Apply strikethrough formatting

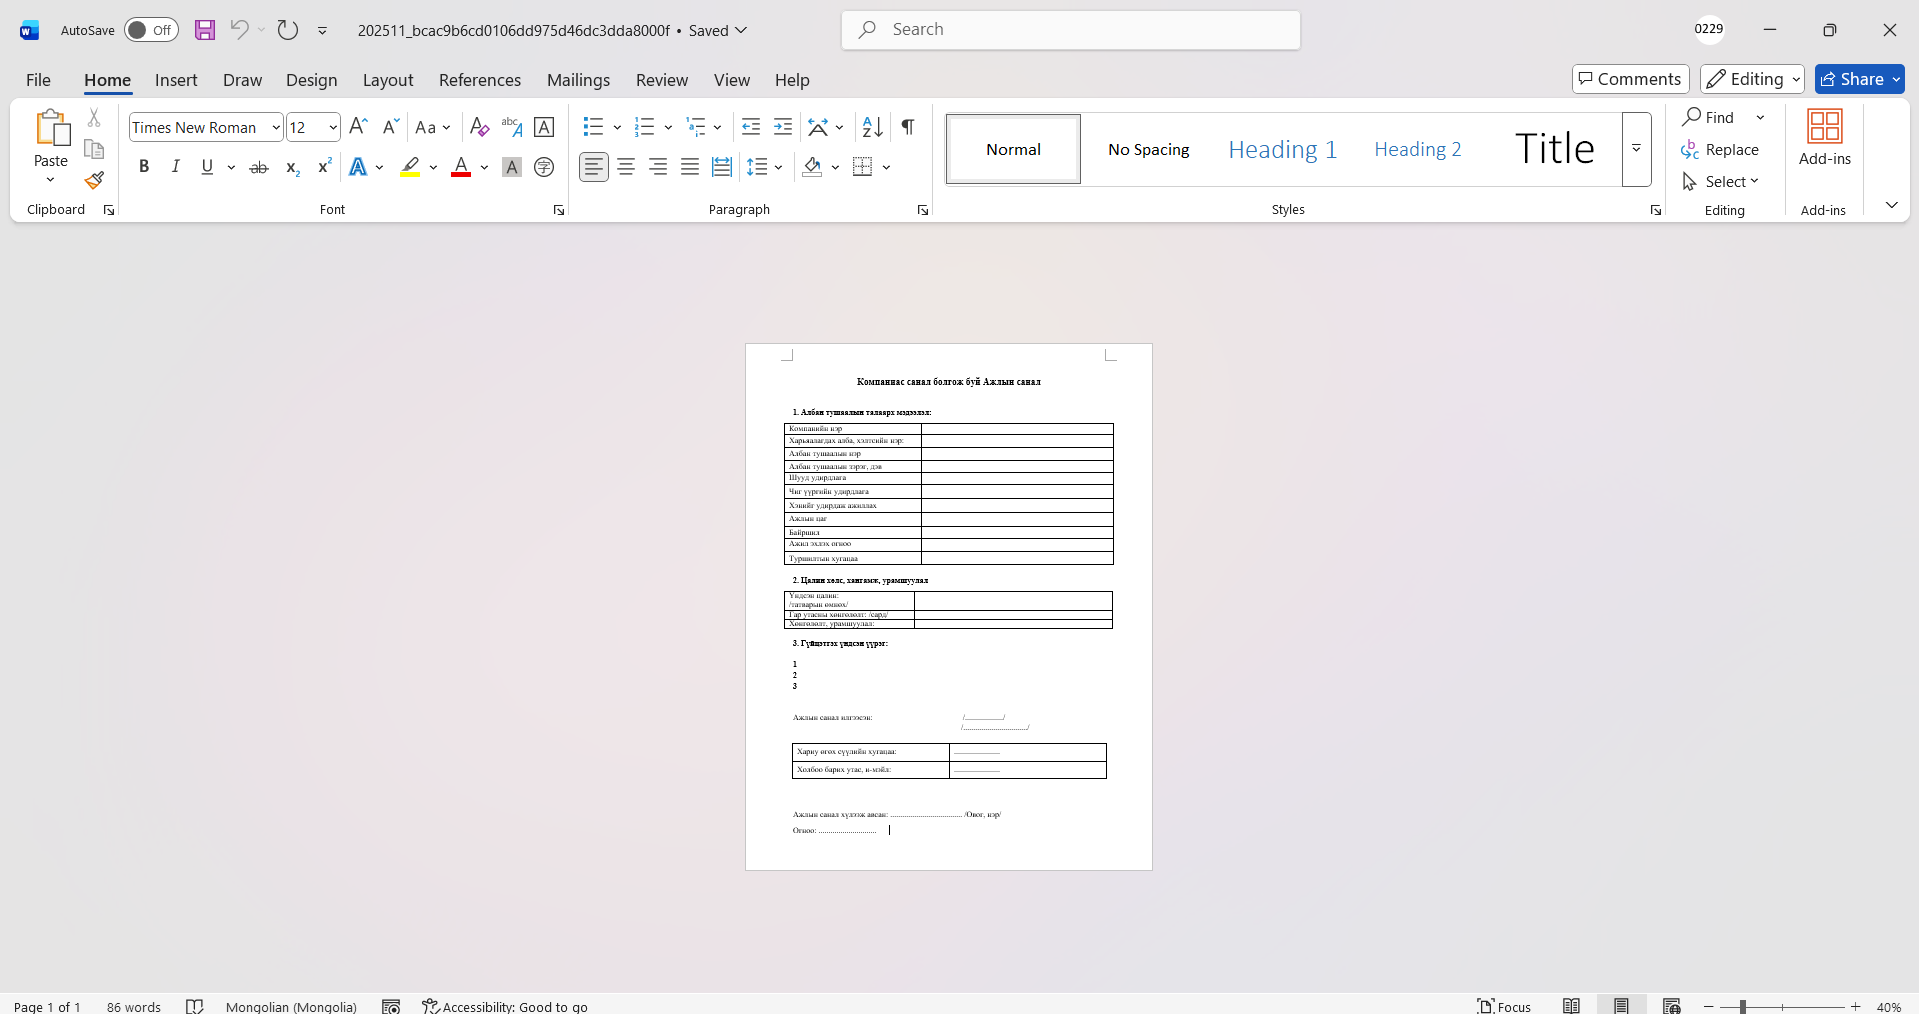(259, 167)
